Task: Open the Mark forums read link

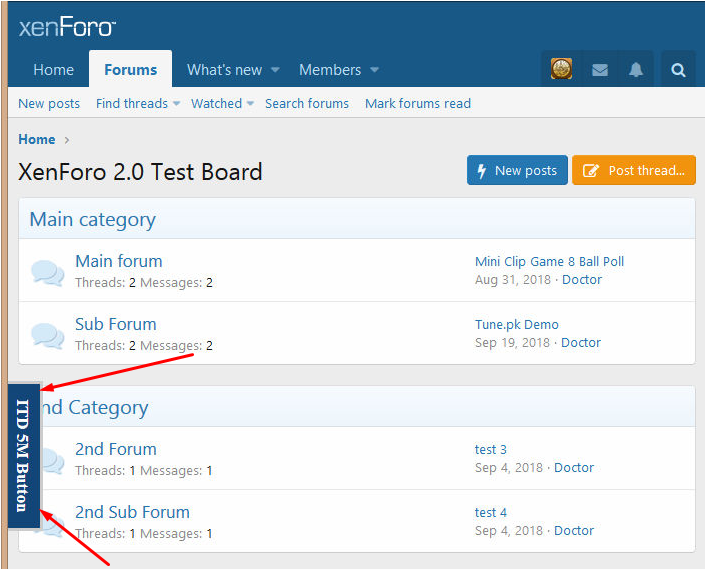Action: tap(417, 104)
